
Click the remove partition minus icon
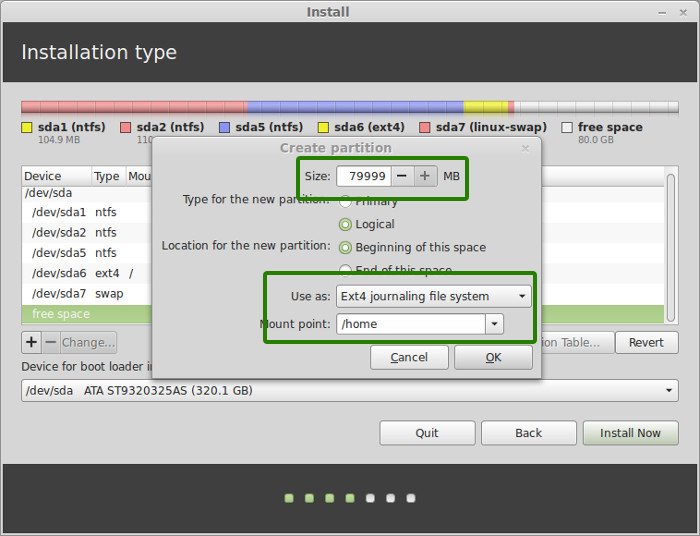pyautogui.click(x=50, y=342)
